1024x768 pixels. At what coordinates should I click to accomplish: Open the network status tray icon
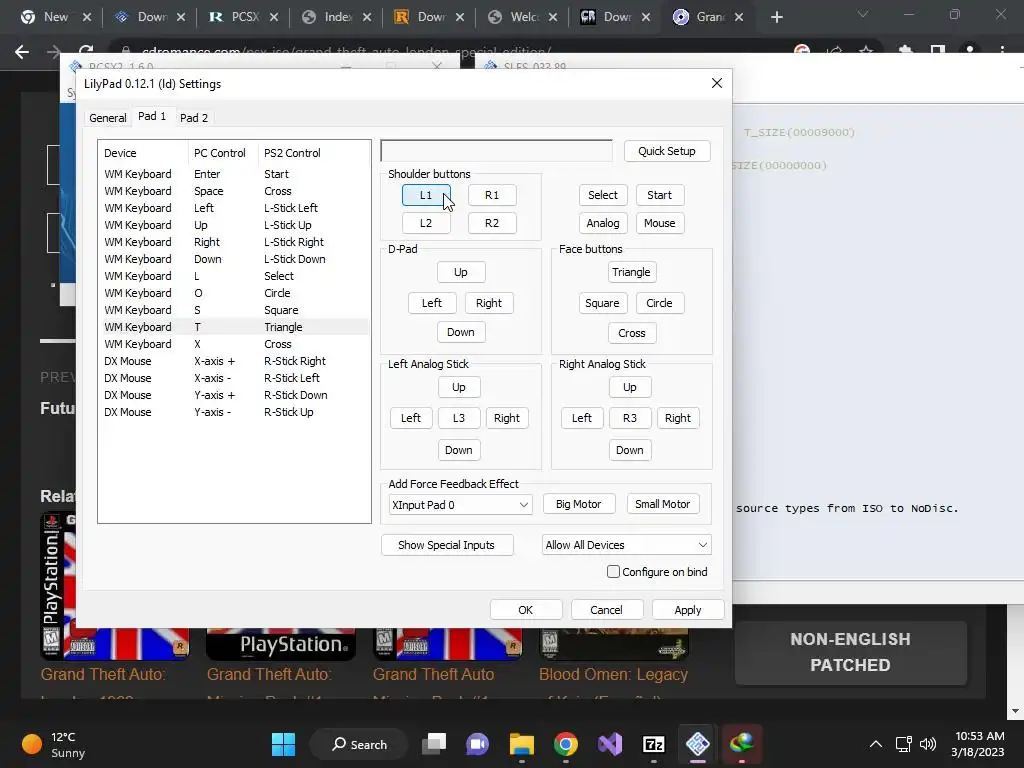904,744
